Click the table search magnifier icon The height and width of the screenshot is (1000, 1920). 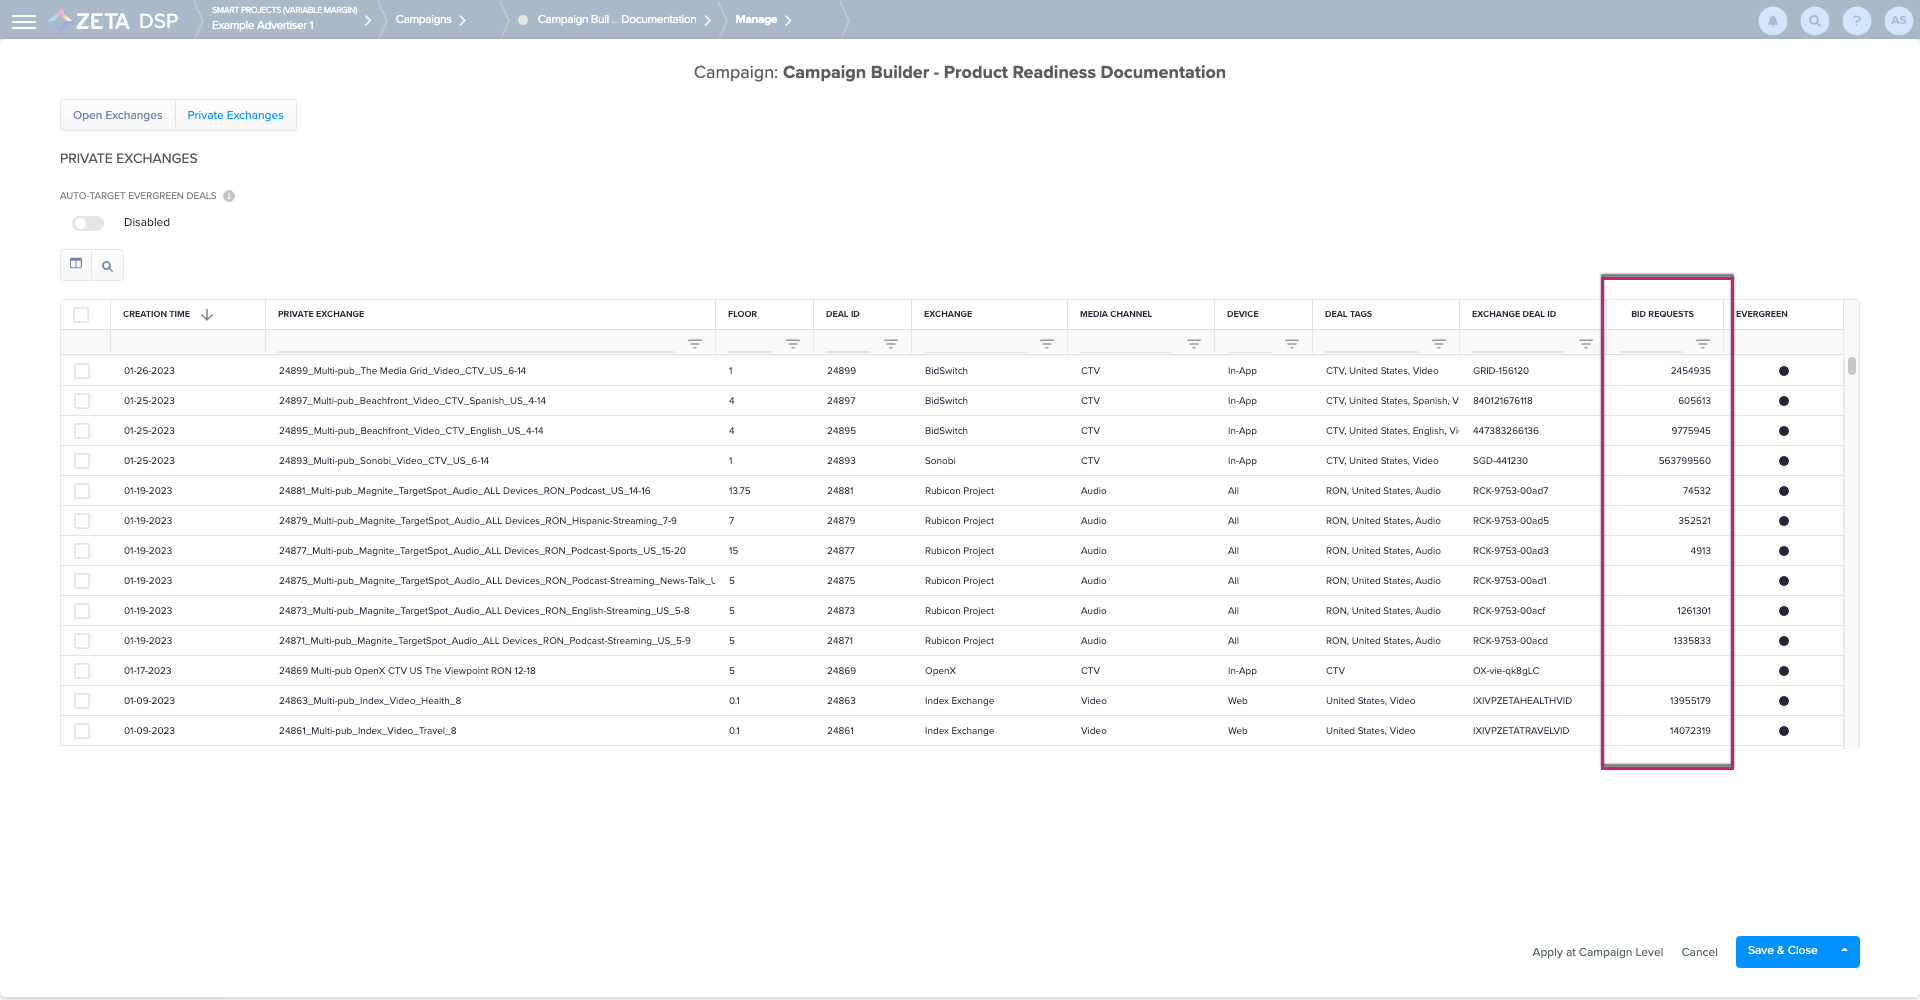pos(107,266)
